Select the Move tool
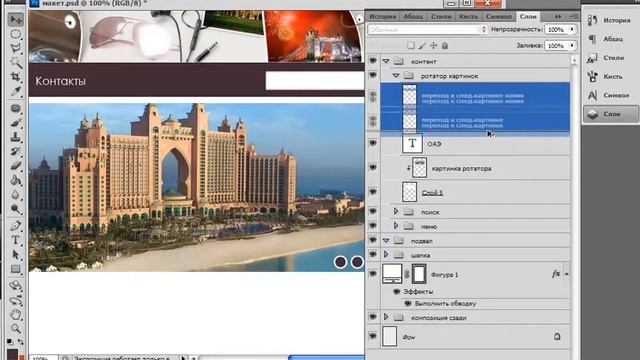The height and width of the screenshot is (360, 640). click(16, 19)
